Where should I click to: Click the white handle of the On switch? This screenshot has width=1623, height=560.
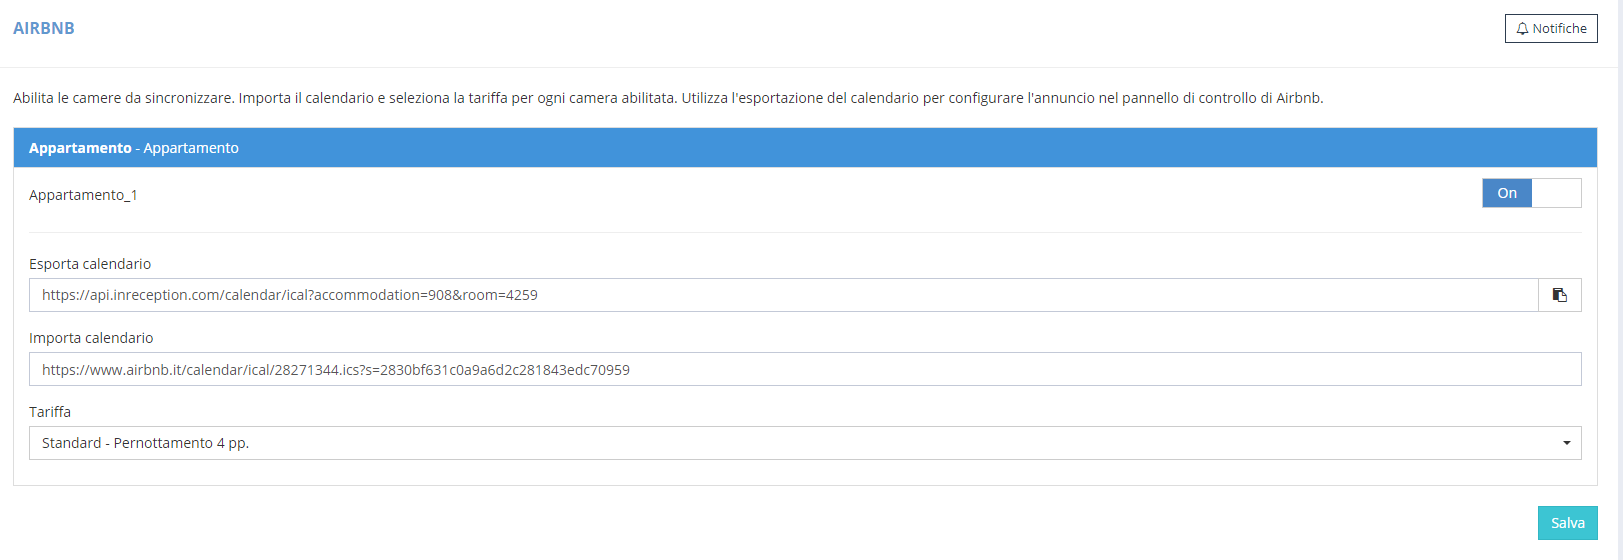(x=1556, y=193)
